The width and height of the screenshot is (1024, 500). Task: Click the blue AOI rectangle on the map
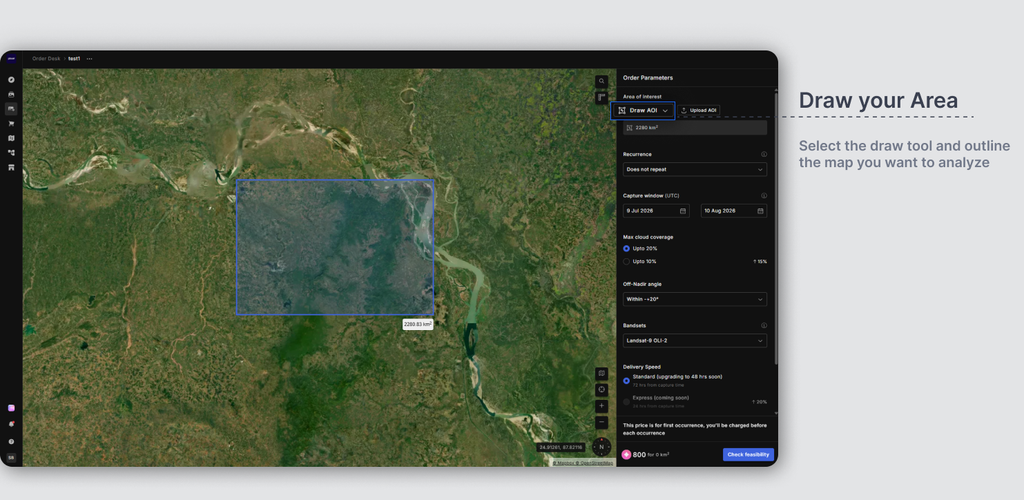pyautogui.click(x=335, y=247)
